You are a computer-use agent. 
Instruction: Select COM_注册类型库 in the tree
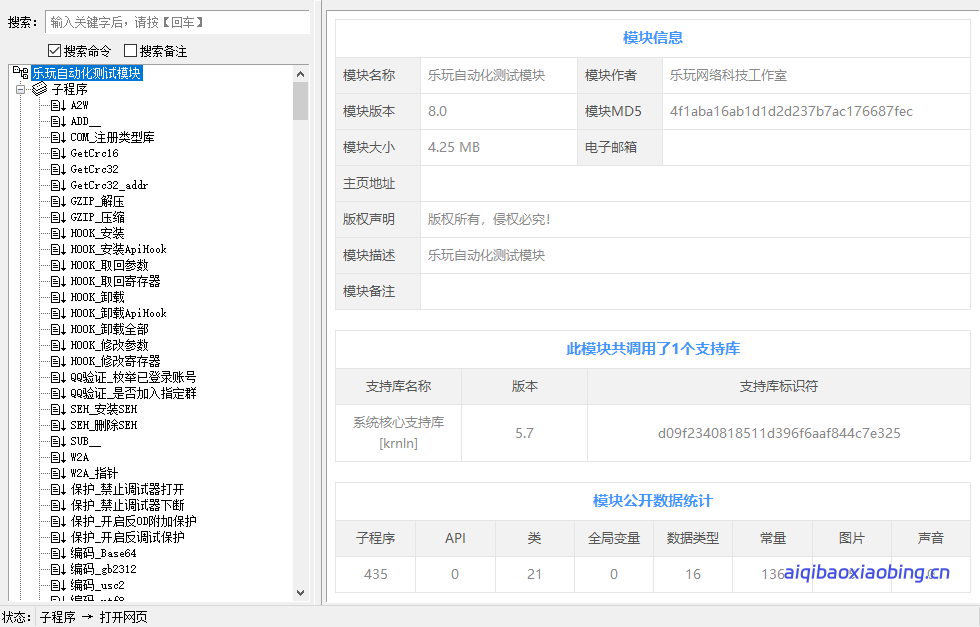(x=112, y=137)
